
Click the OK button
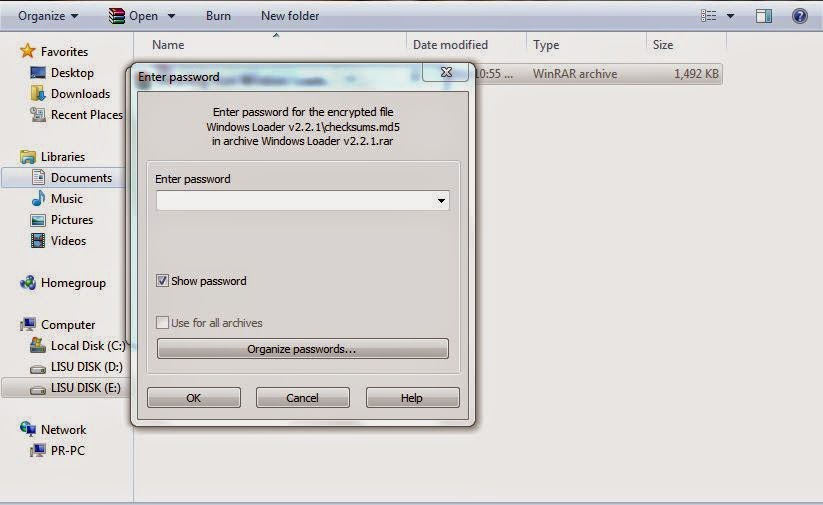point(194,397)
